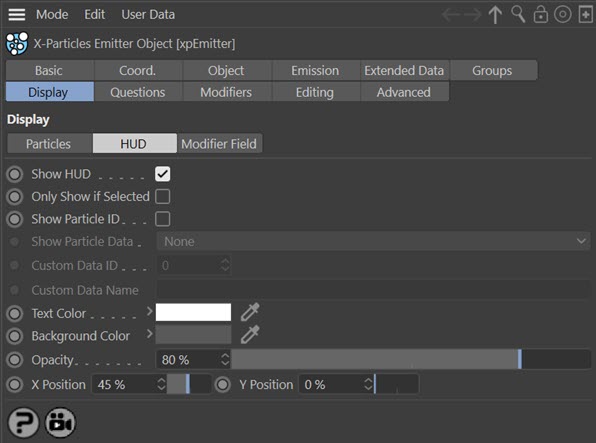Image resolution: width=596 pixels, height=443 pixels.
Task: Switch to the Object tab
Action: (x=227, y=70)
